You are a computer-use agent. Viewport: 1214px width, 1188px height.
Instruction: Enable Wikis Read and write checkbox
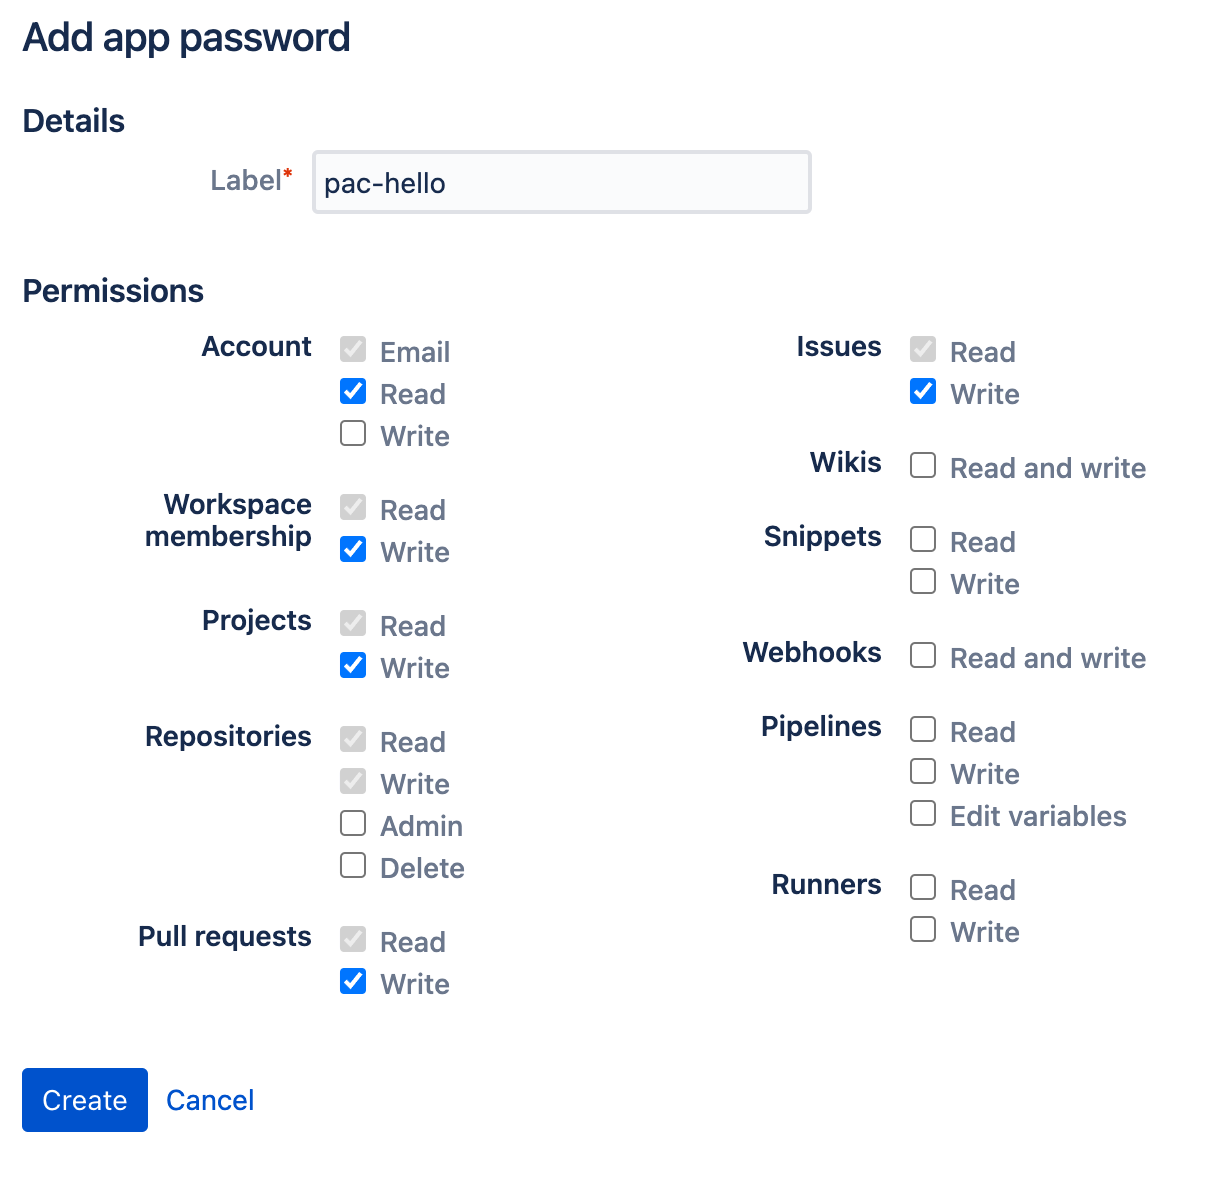tap(923, 465)
